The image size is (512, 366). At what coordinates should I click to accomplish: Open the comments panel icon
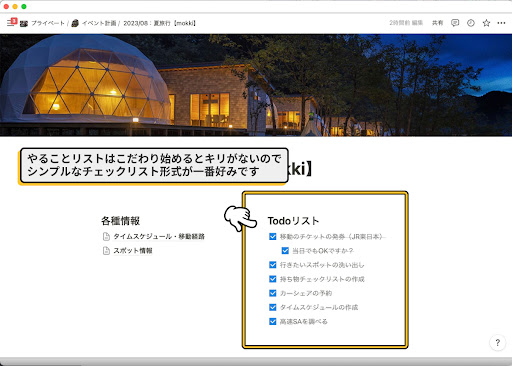[455, 23]
